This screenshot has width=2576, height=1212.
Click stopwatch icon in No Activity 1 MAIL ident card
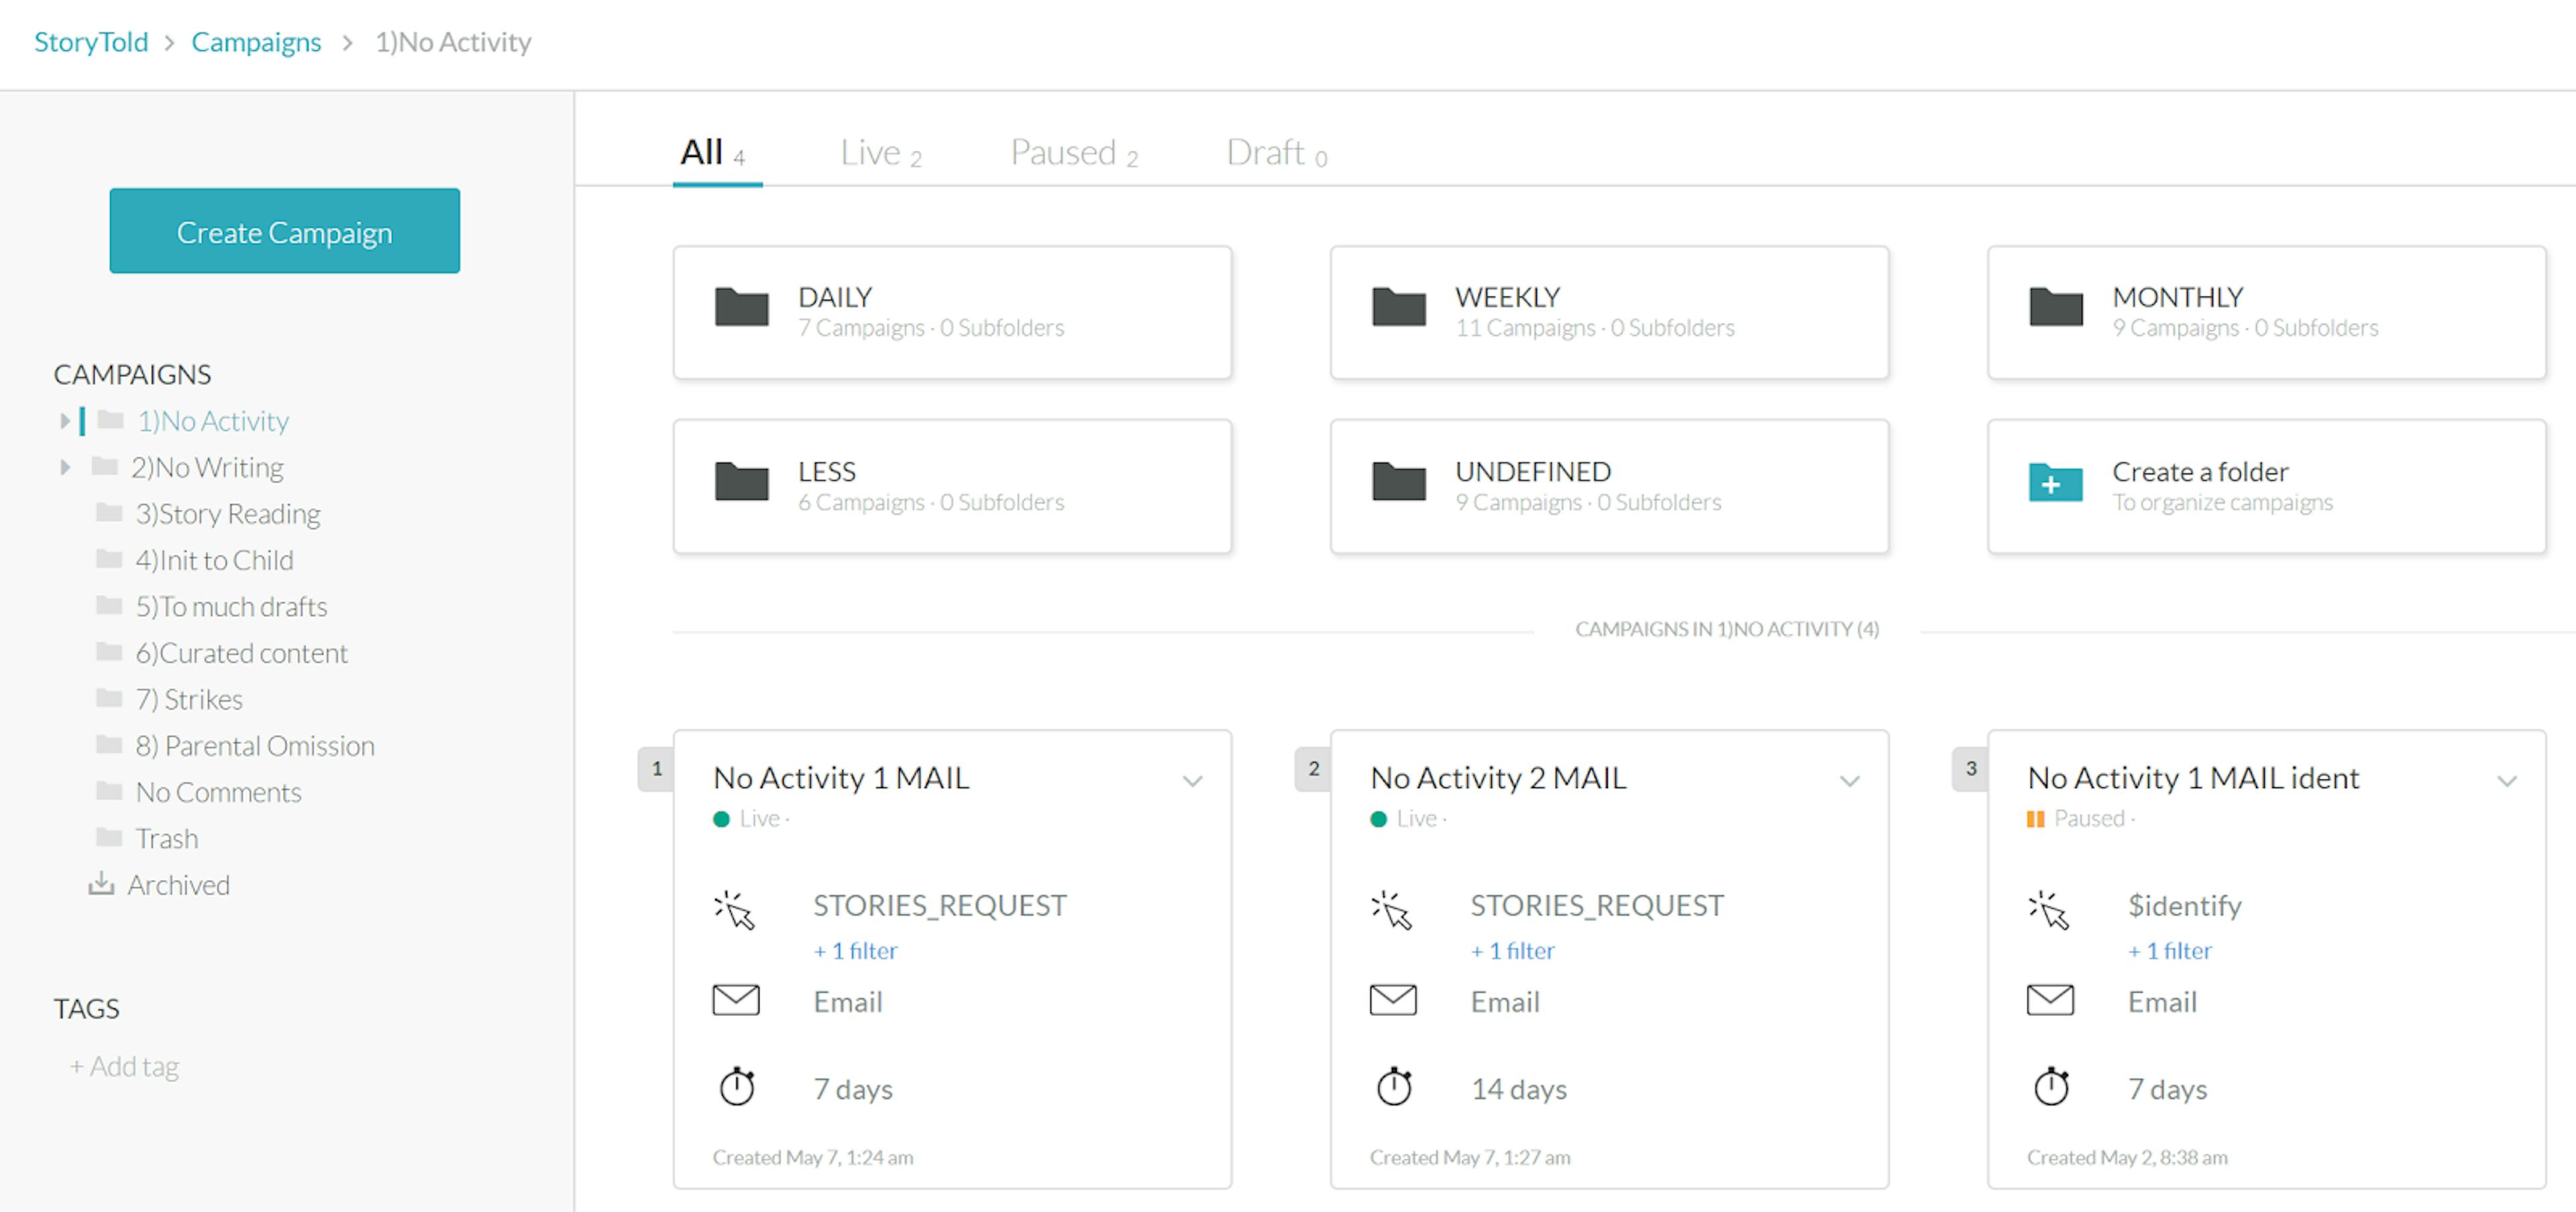click(2051, 1086)
